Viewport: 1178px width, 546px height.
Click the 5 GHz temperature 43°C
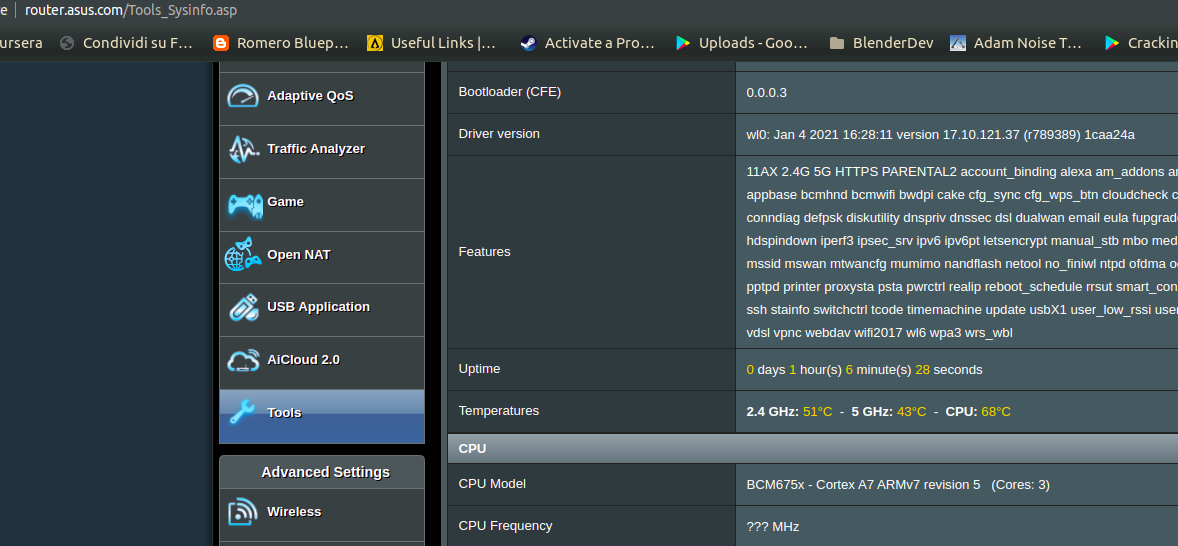pos(911,412)
